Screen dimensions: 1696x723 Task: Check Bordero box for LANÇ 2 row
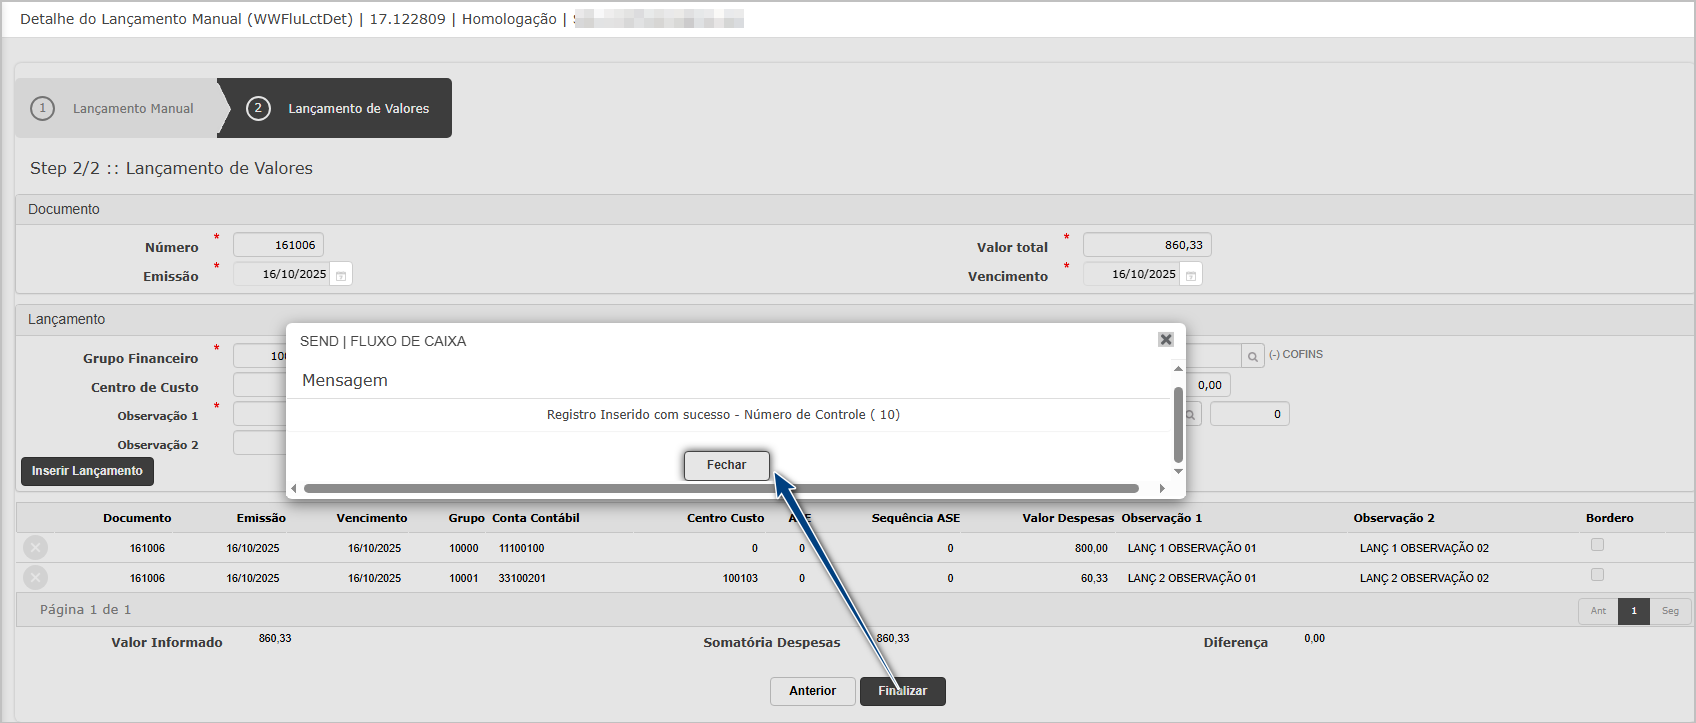[x=1597, y=575]
